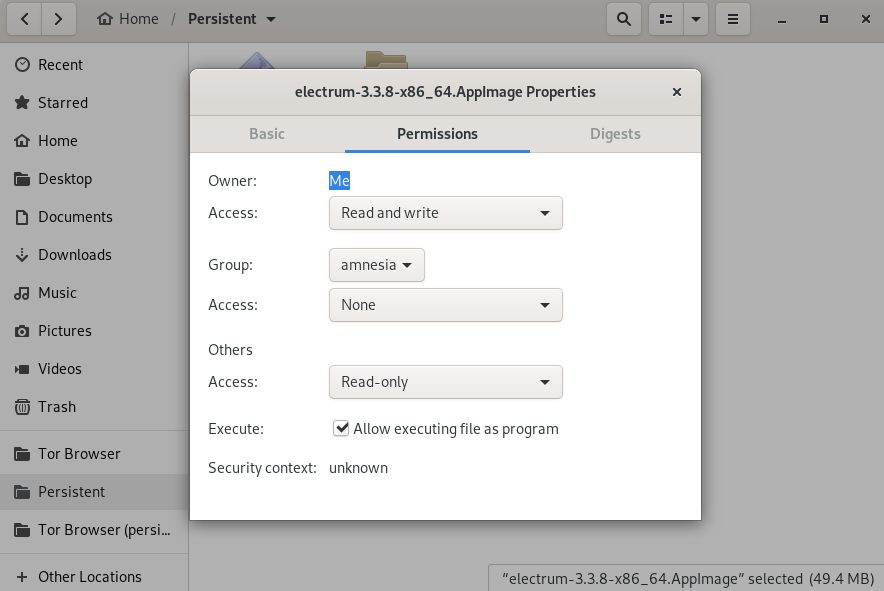The height and width of the screenshot is (591, 884).
Task: Open the hamburger menu in the toolbar
Action: (x=733, y=19)
